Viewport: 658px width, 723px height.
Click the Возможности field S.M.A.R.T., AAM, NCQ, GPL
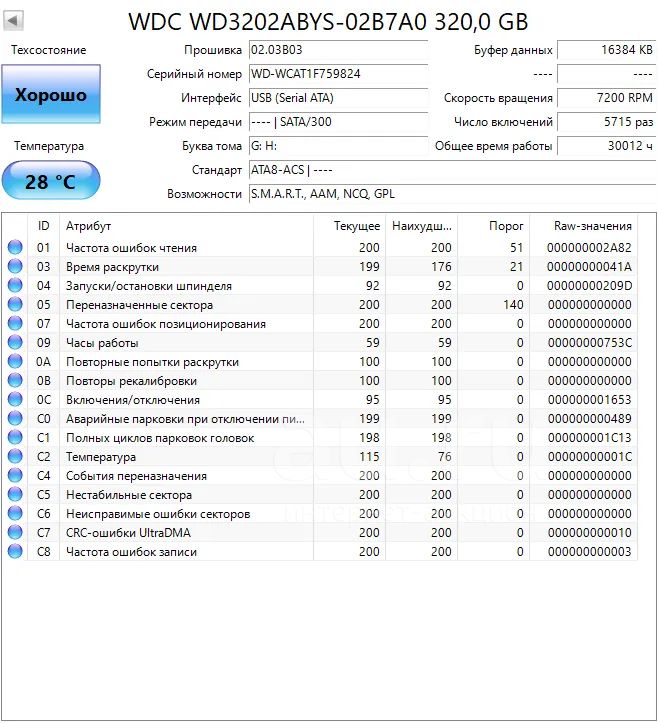[452, 194]
